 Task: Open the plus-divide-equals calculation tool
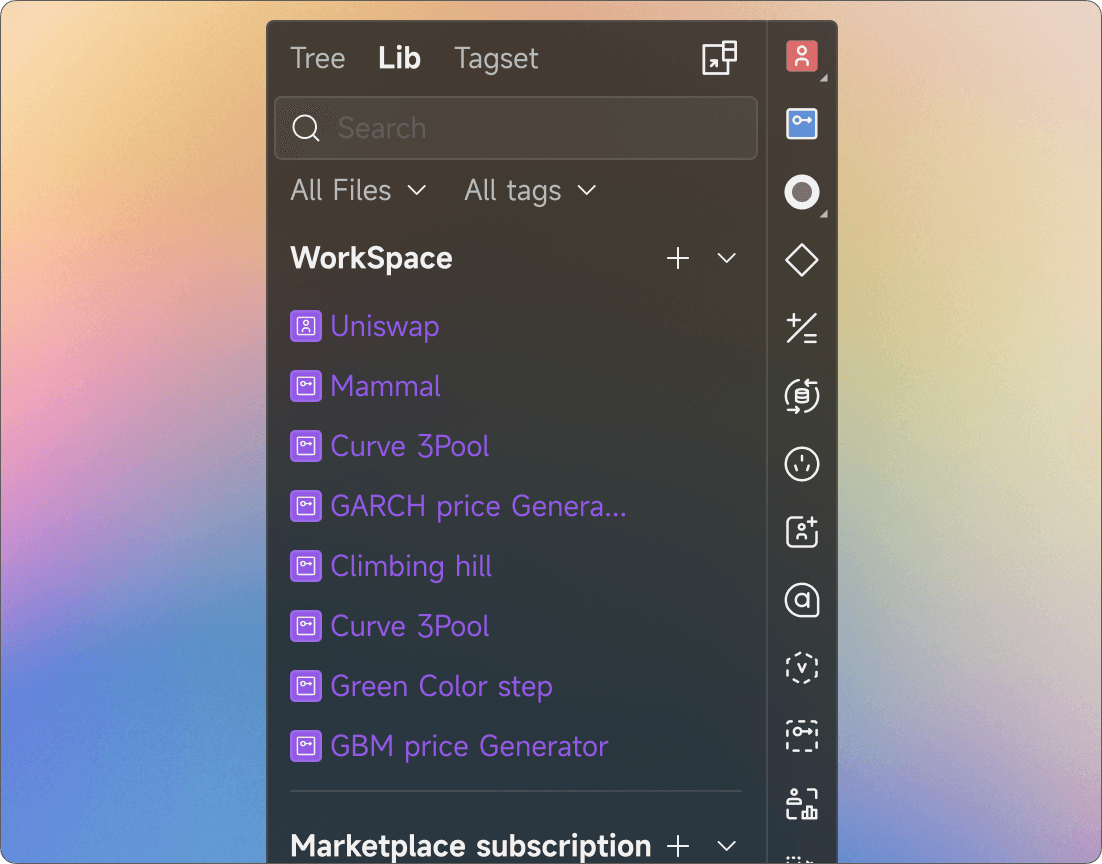coord(802,328)
